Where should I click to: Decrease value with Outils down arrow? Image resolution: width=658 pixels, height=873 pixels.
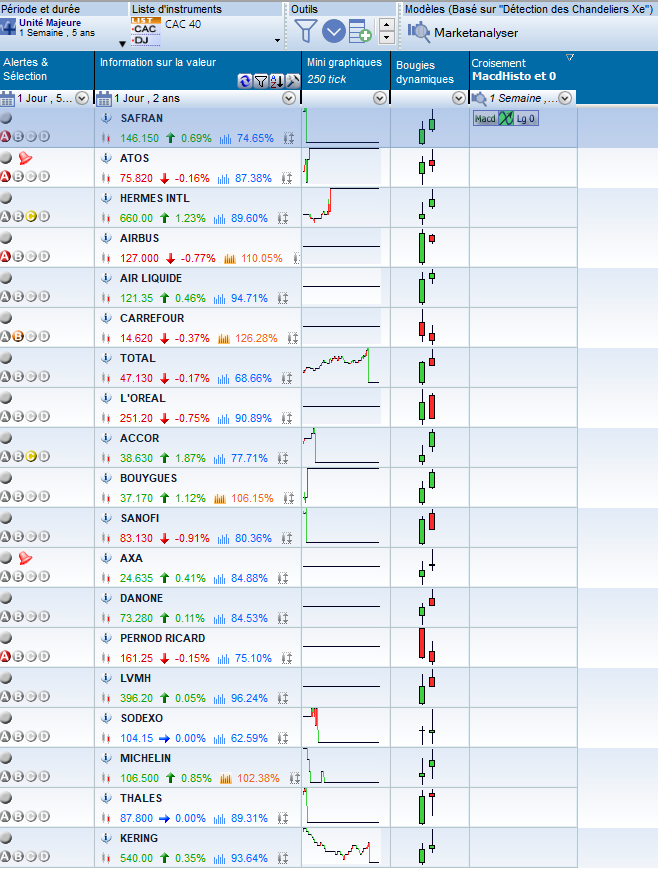click(x=386, y=38)
